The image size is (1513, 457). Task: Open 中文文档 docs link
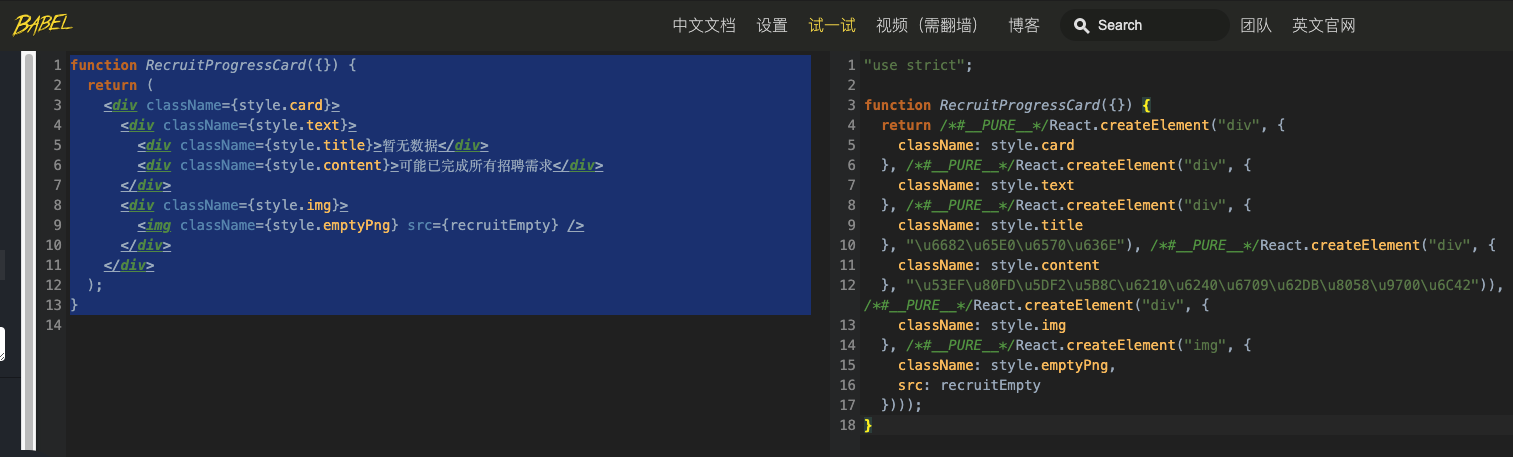(x=704, y=25)
